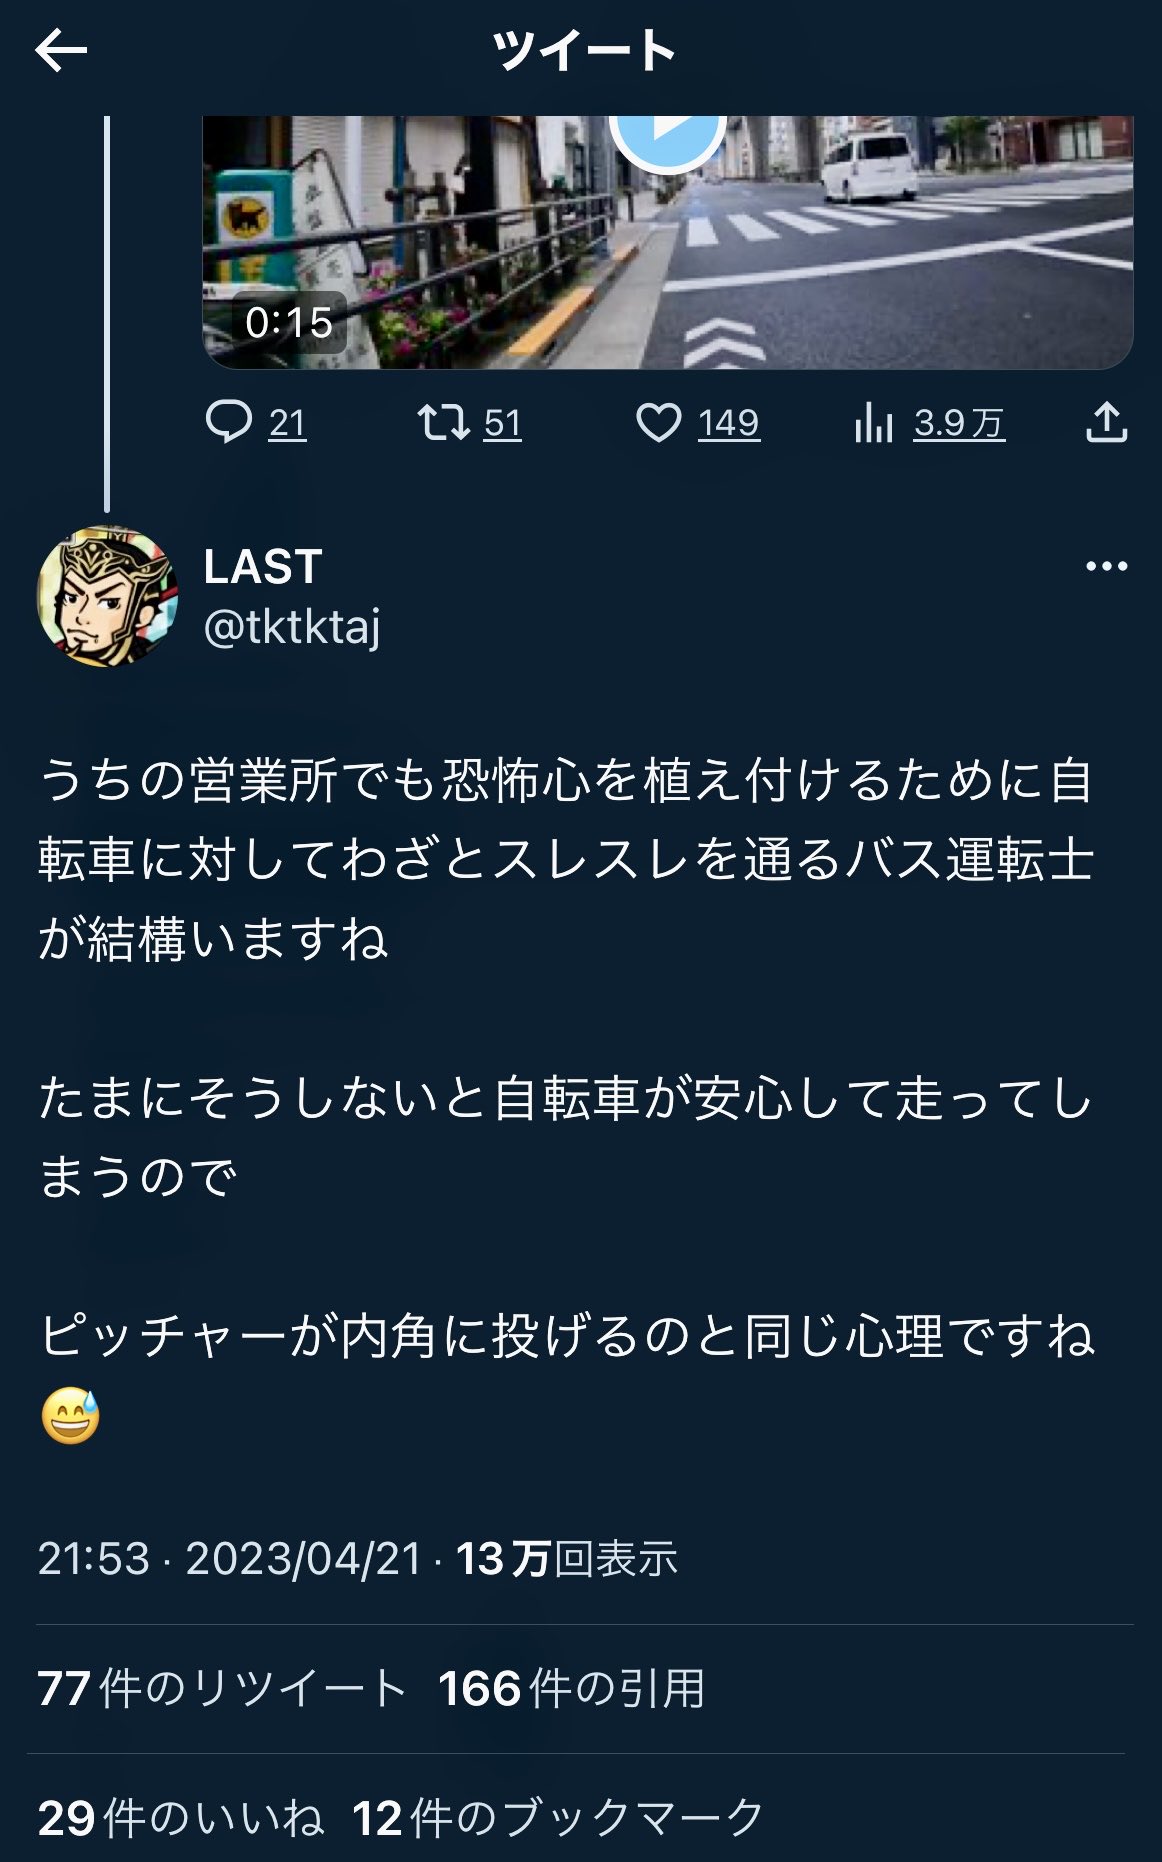Open replies via the speech bubble icon

pos(228,423)
